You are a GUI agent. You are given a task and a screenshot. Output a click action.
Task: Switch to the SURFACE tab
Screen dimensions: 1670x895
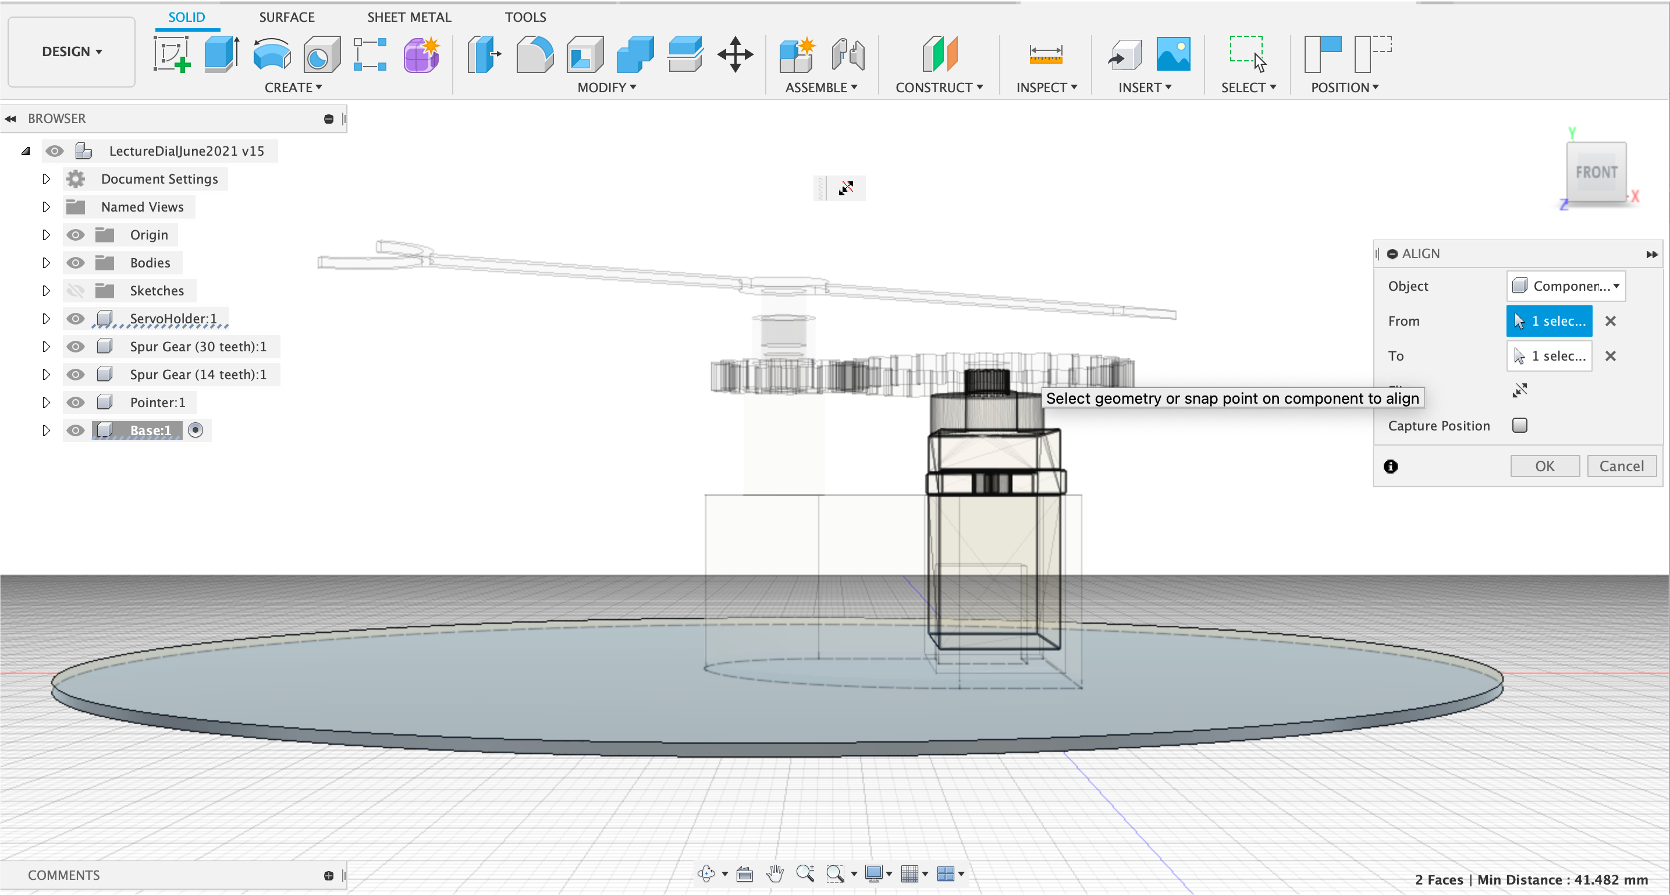coord(287,17)
